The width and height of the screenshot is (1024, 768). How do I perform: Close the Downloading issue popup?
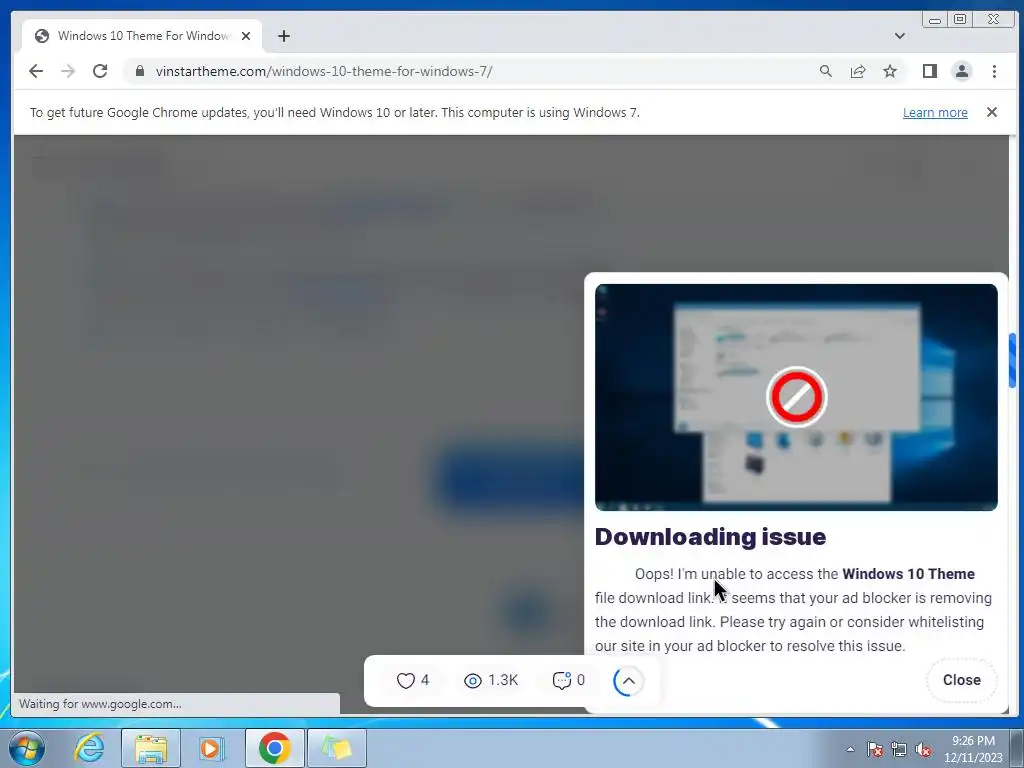tap(961, 680)
